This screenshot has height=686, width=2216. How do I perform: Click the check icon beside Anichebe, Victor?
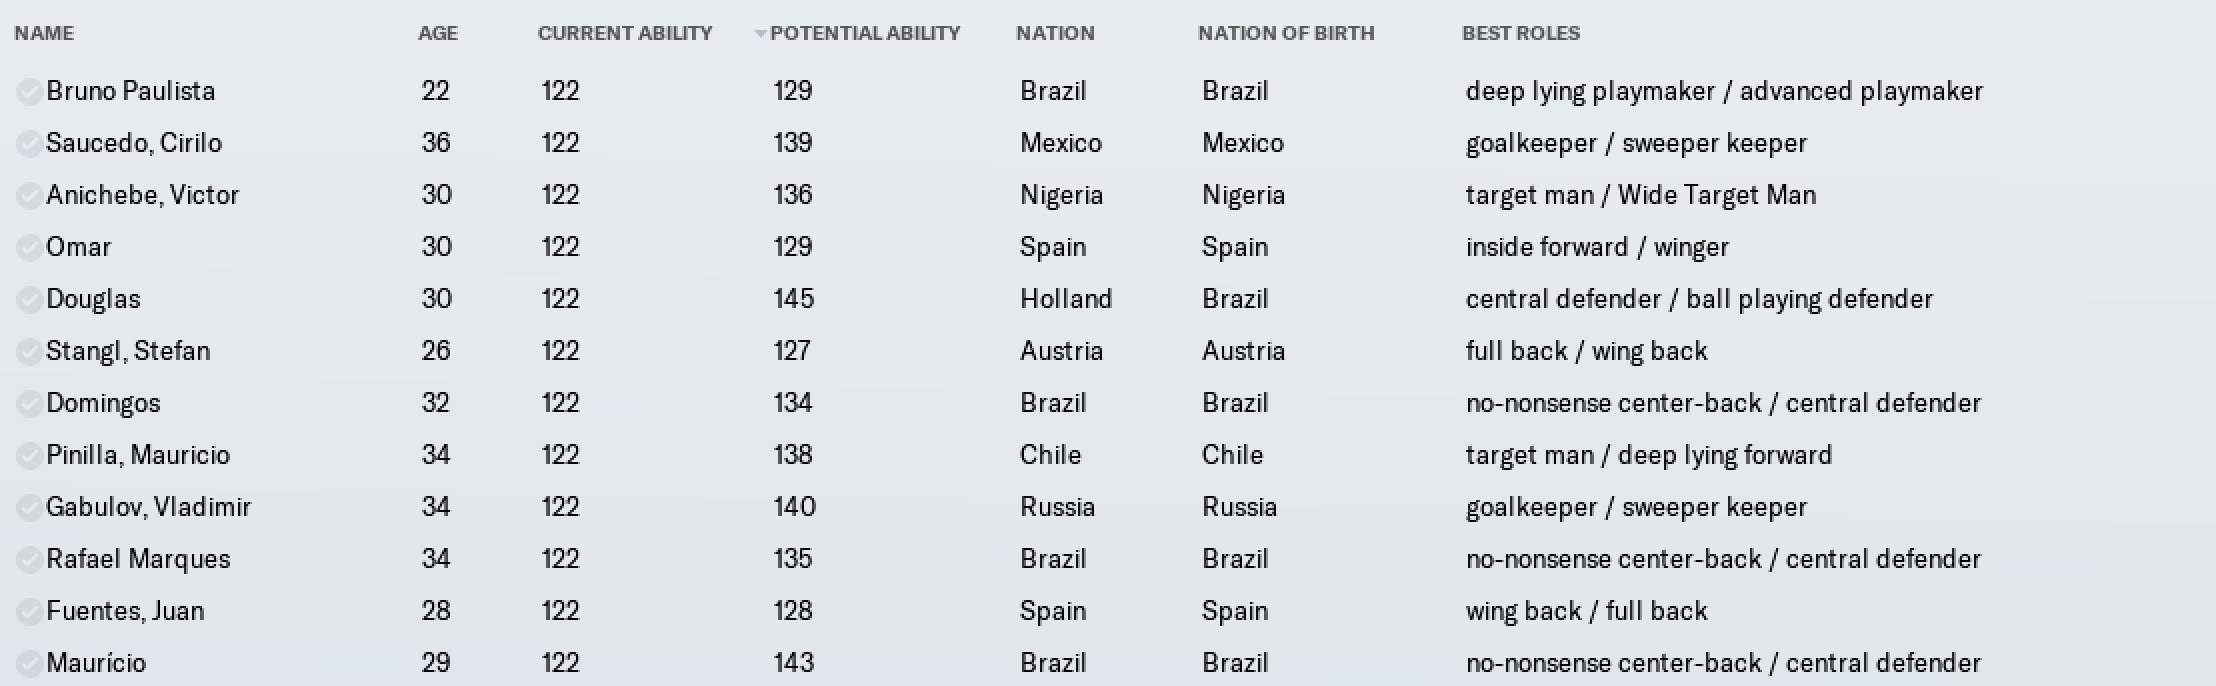[29, 196]
